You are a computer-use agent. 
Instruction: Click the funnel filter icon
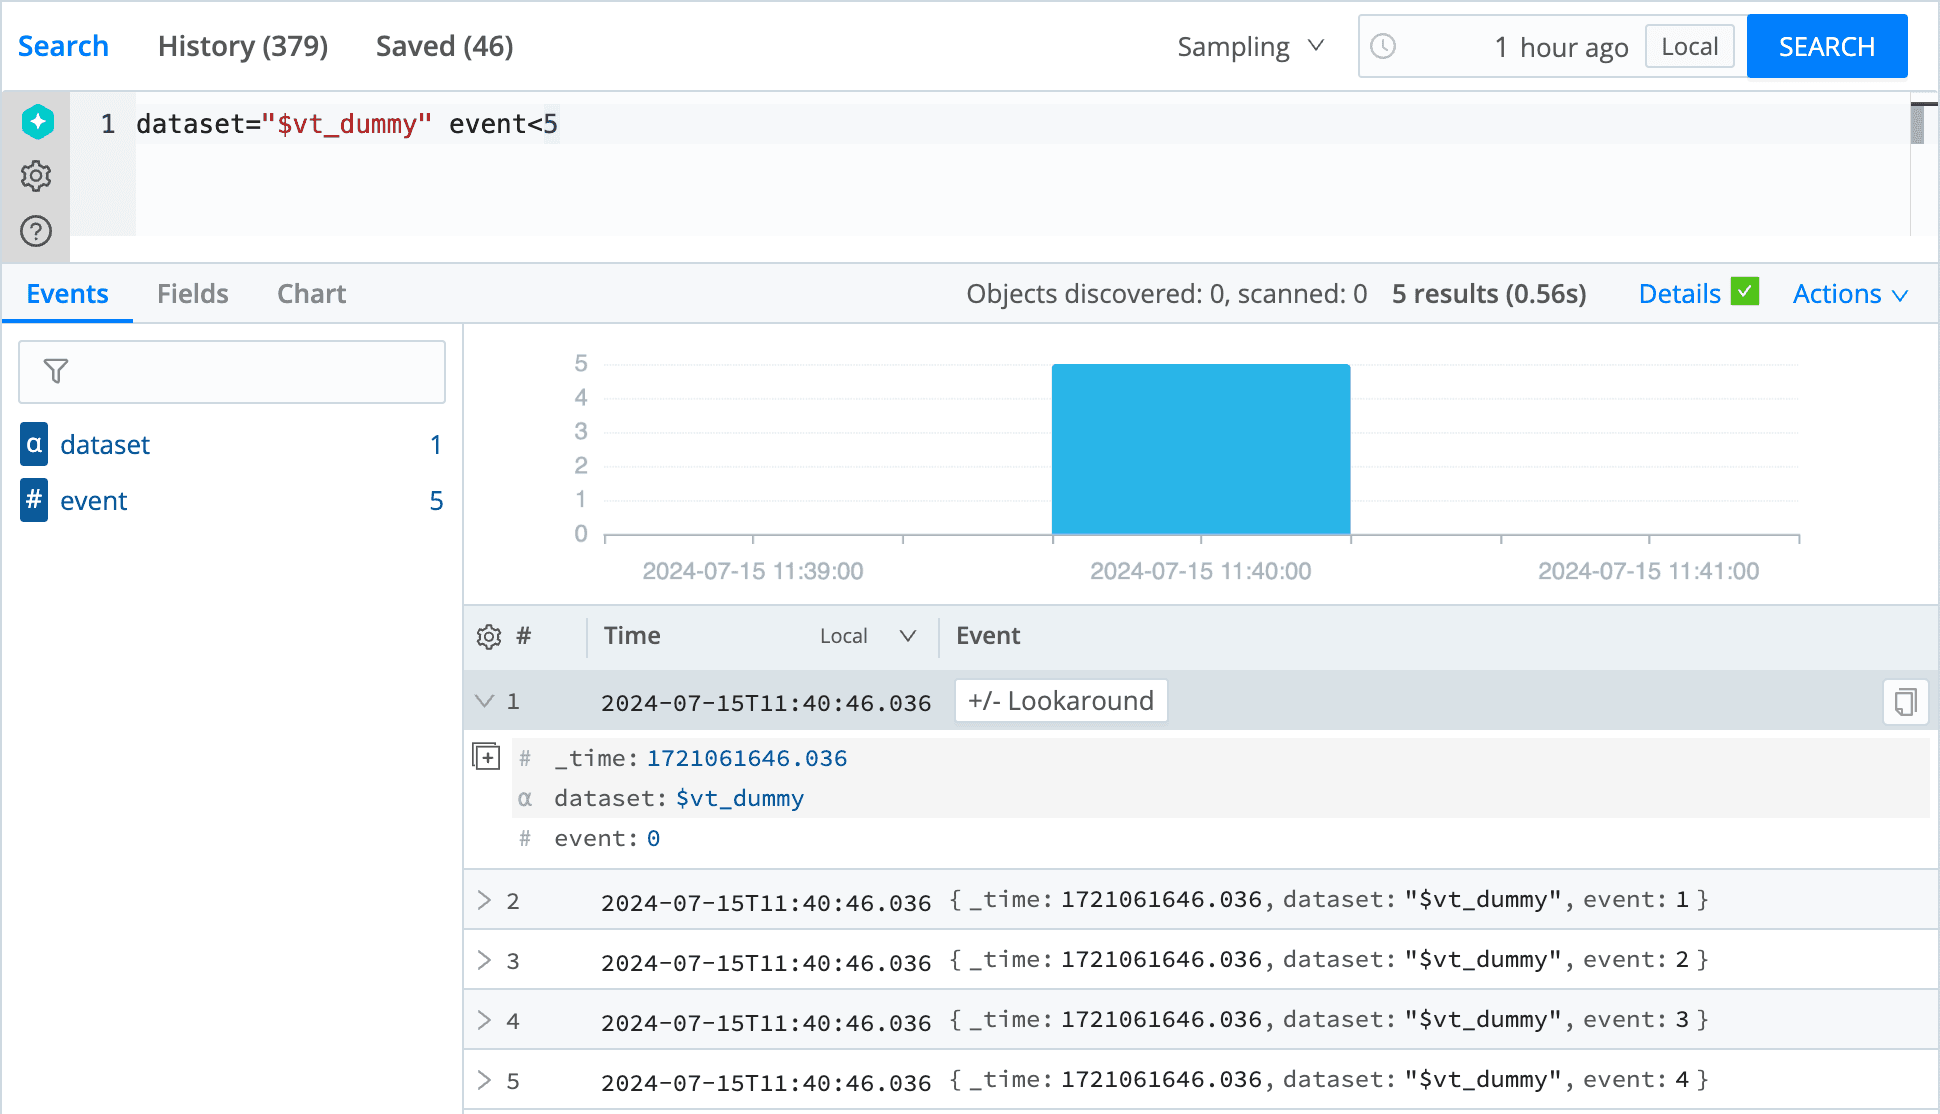[x=56, y=371]
